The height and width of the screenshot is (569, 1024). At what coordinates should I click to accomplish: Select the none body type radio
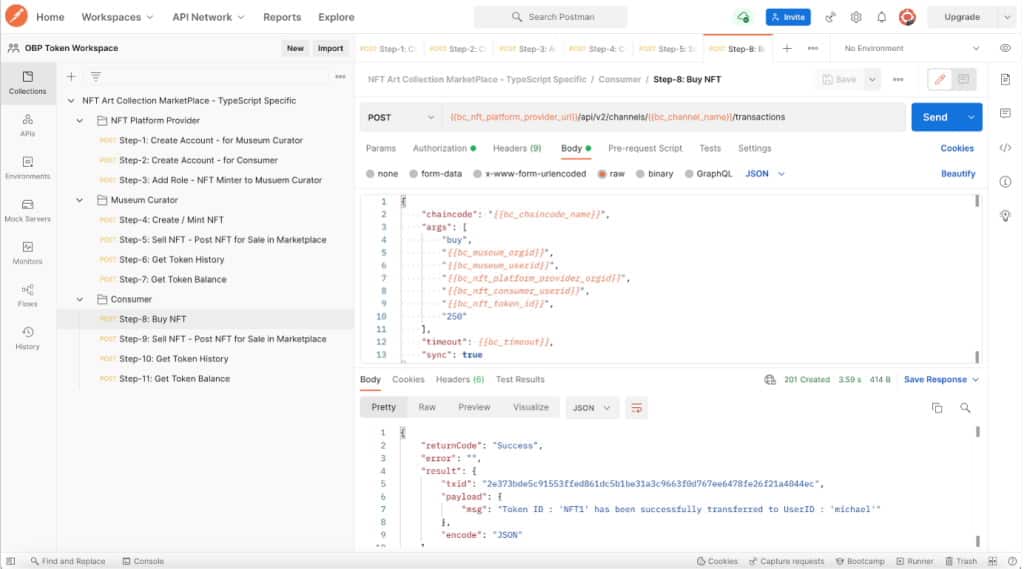tap(370, 174)
